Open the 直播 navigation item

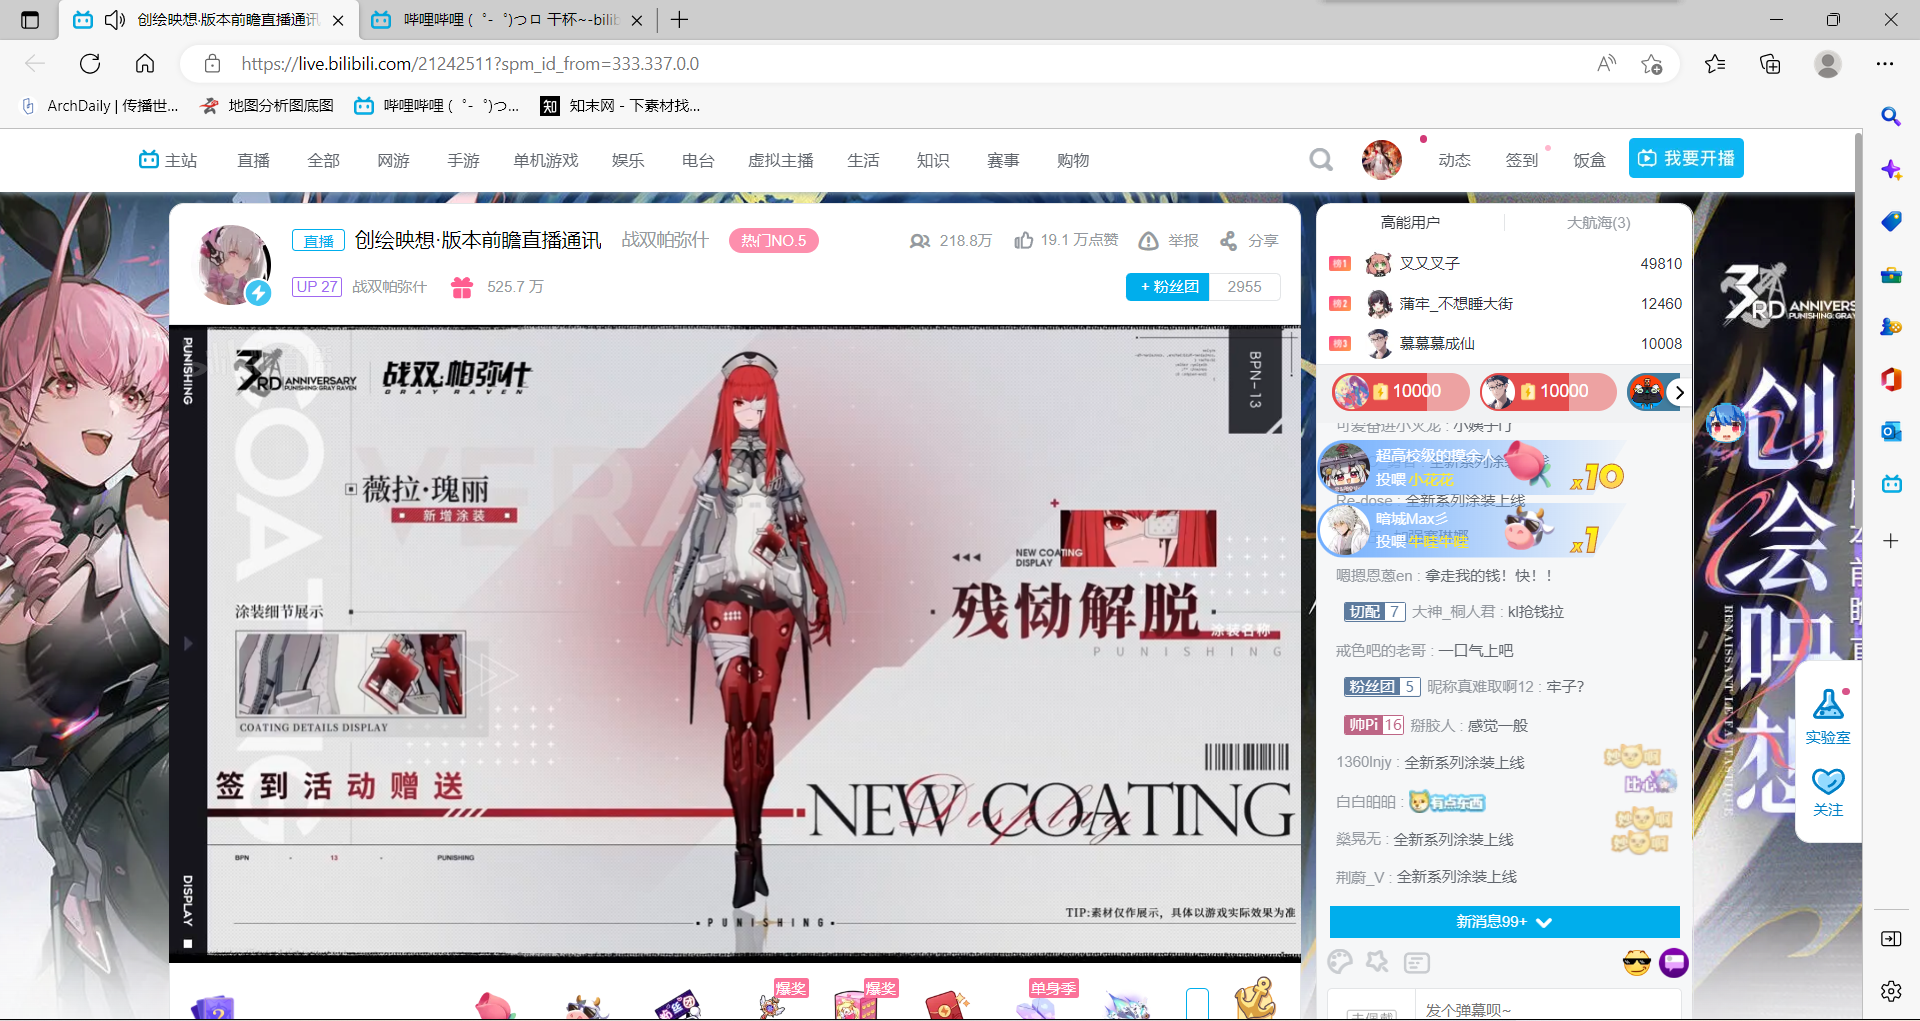coord(254,160)
